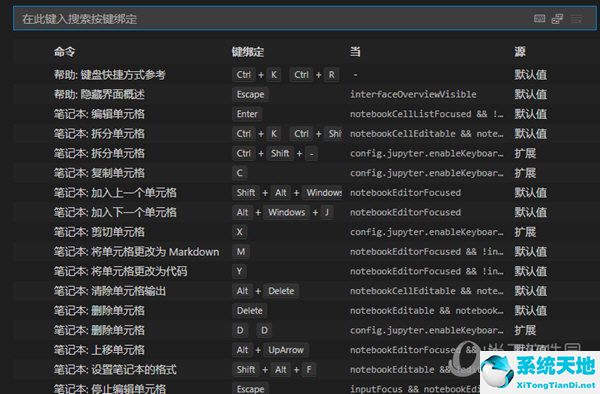
Task: Click the Enter keybinding for 编辑单元格
Action: pos(247,114)
